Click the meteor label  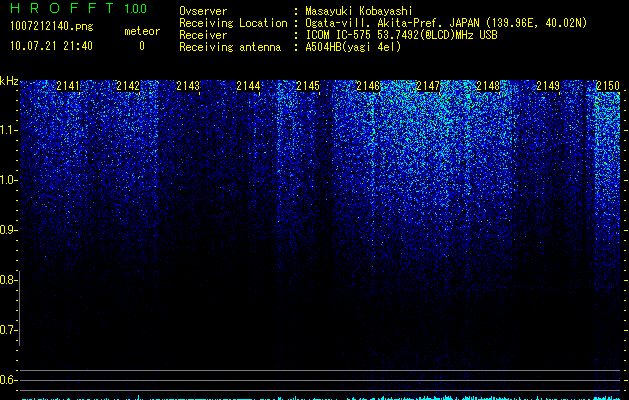pyautogui.click(x=142, y=31)
